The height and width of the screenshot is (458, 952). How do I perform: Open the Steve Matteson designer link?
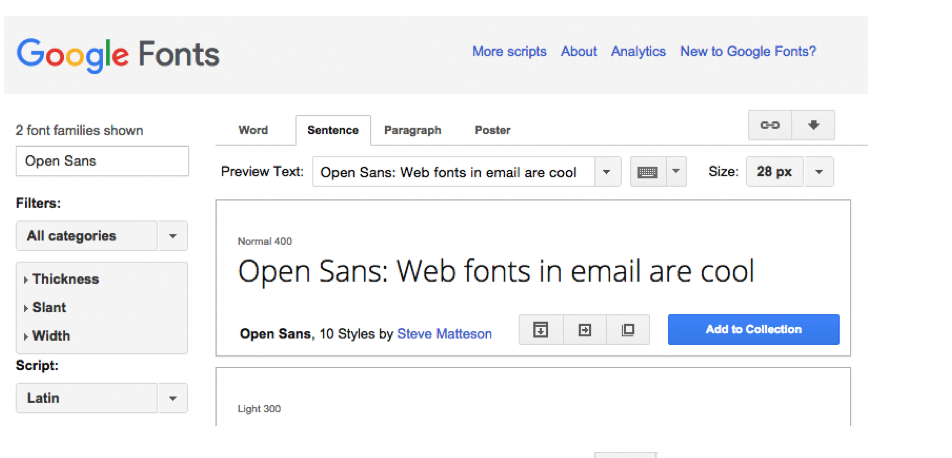444,334
